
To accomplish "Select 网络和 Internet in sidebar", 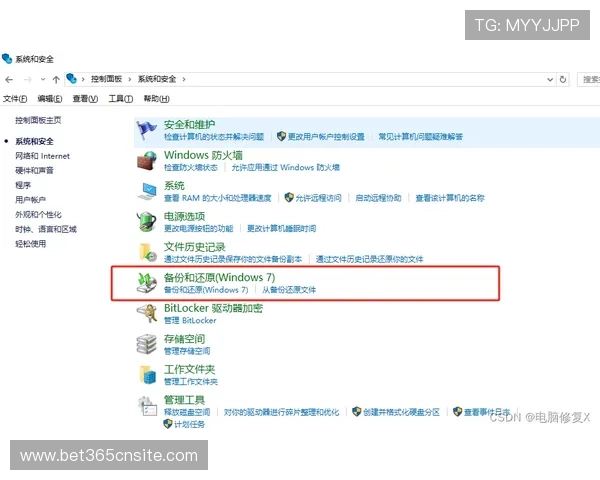I will tap(42, 156).
